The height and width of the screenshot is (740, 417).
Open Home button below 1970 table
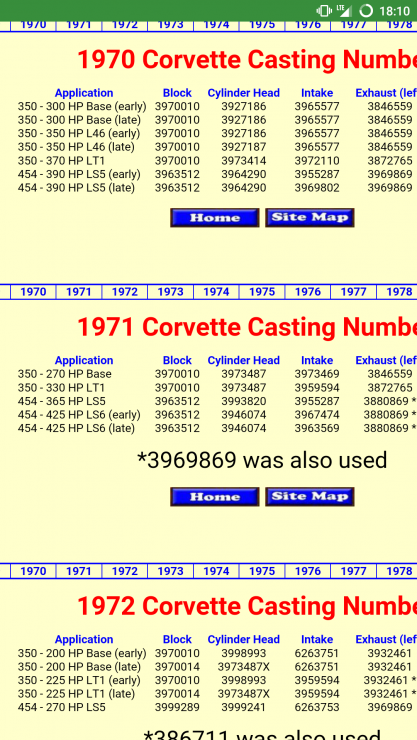(x=215, y=218)
